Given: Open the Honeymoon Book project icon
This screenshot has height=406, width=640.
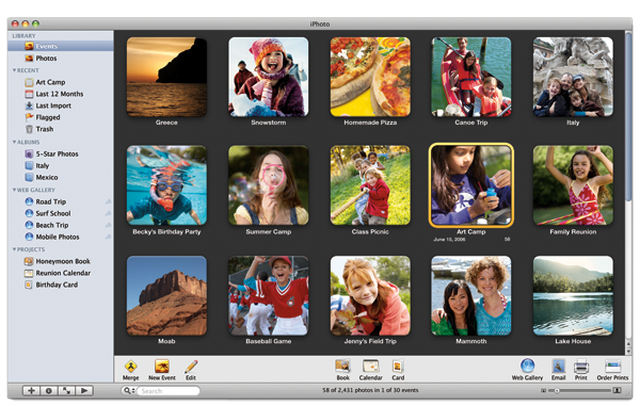Looking at the screenshot, I should [29, 261].
